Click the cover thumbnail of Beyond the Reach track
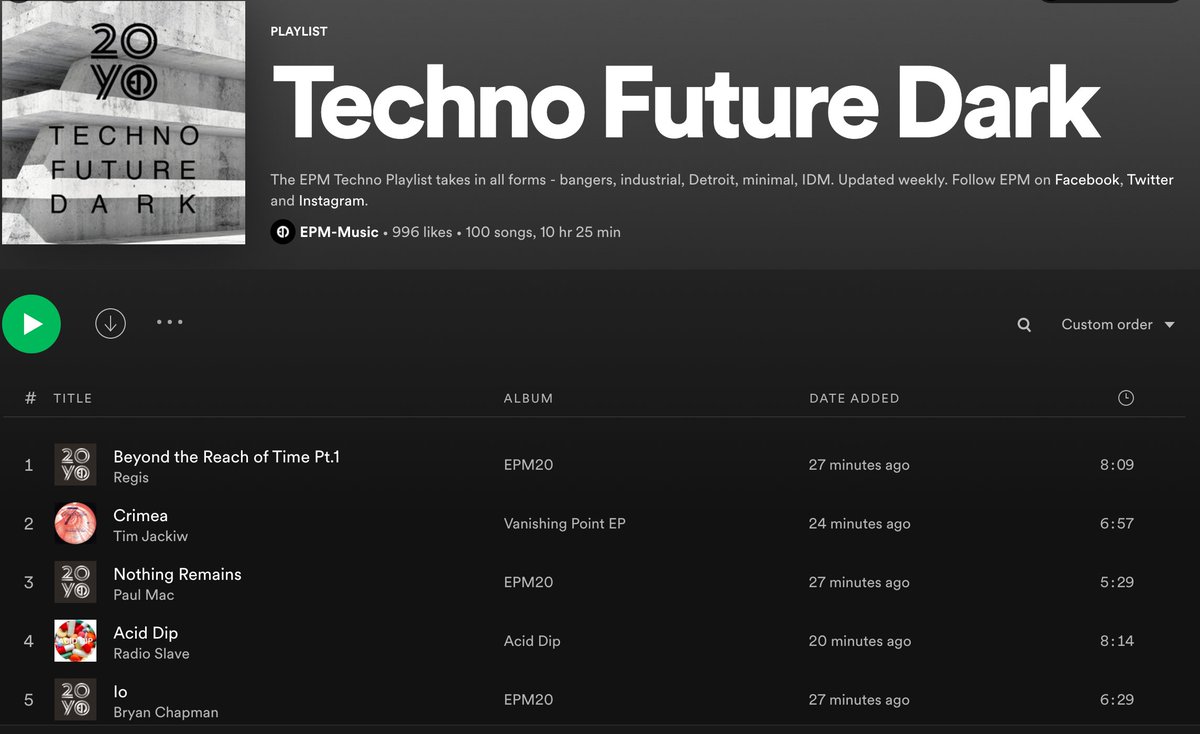The height and width of the screenshot is (734, 1200). [x=75, y=465]
